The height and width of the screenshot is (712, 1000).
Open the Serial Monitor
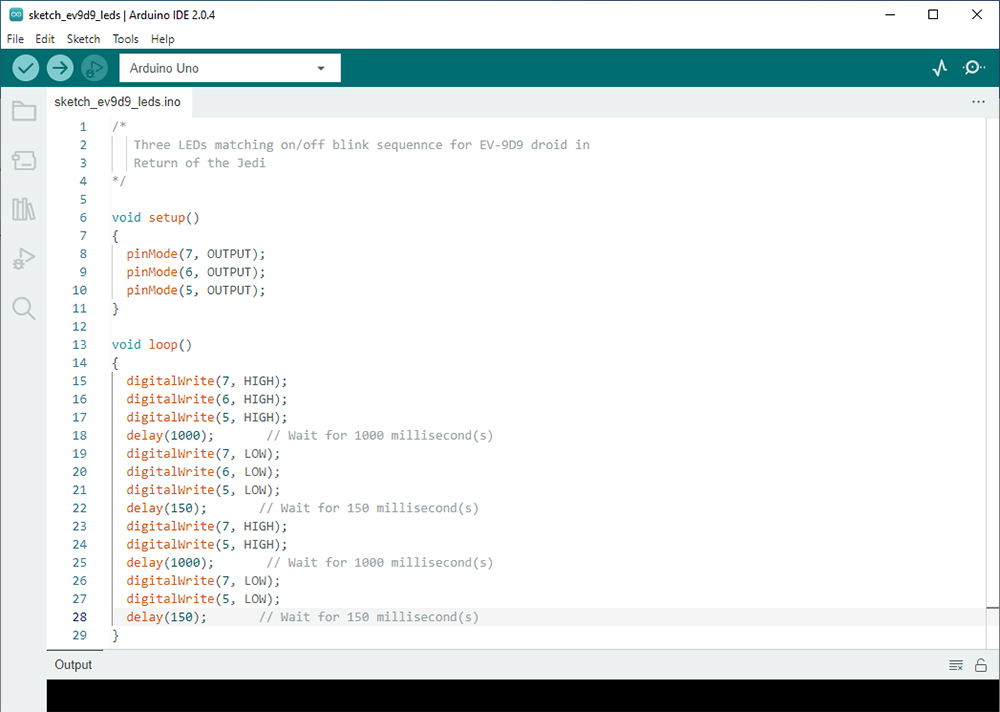[973, 68]
